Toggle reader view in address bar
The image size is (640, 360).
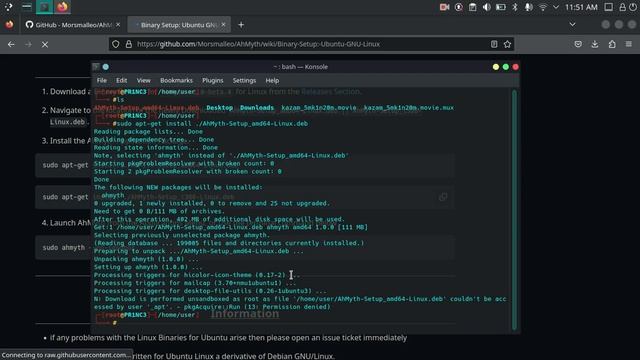click(494, 44)
